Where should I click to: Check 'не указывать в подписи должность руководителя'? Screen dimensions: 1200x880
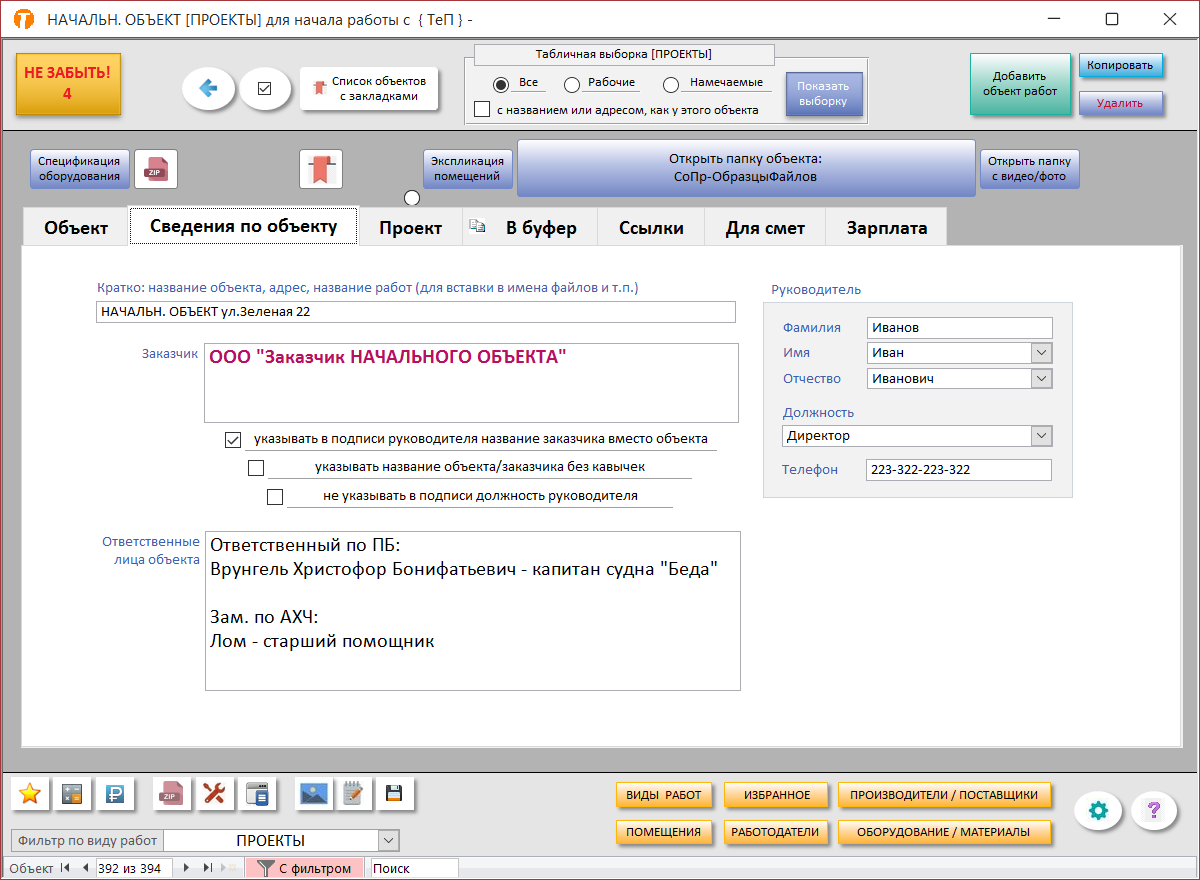point(275,496)
